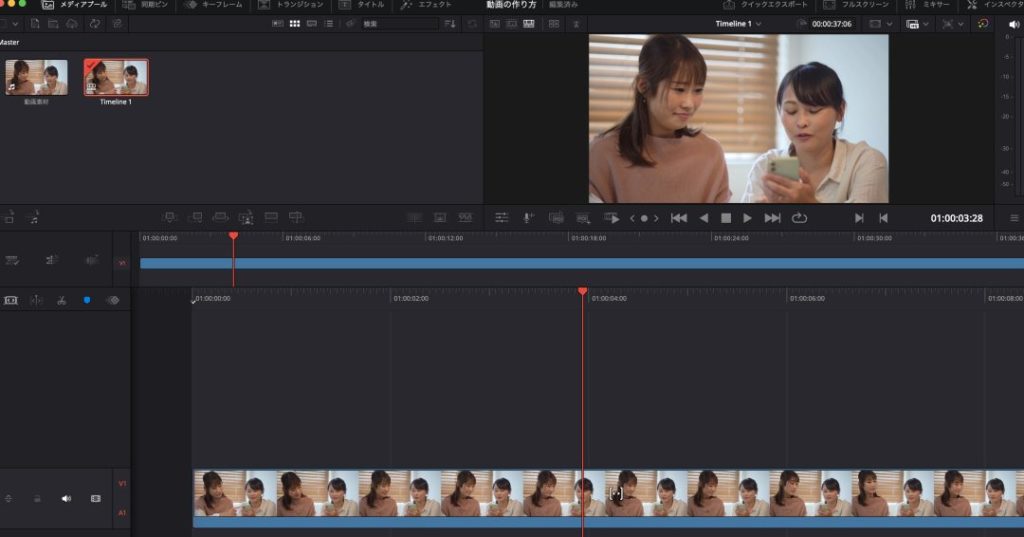Click the lower timeline playhead handle
The width and height of the screenshot is (1024, 537).
pos(582,291)
